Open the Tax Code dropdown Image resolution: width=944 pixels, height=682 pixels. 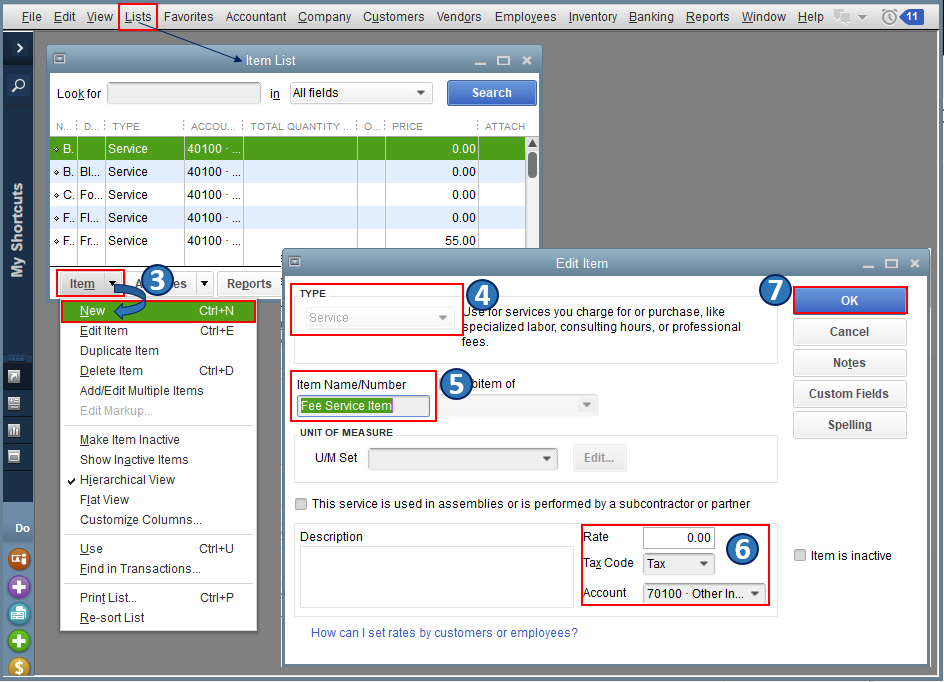679,563
